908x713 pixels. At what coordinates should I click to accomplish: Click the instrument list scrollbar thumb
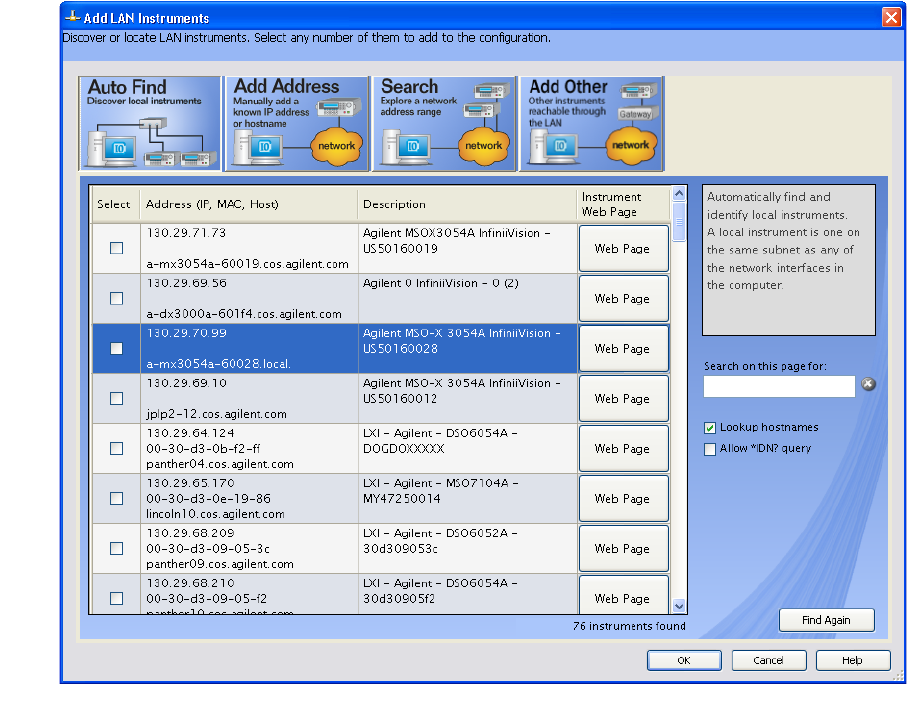[x=679, y=222]
